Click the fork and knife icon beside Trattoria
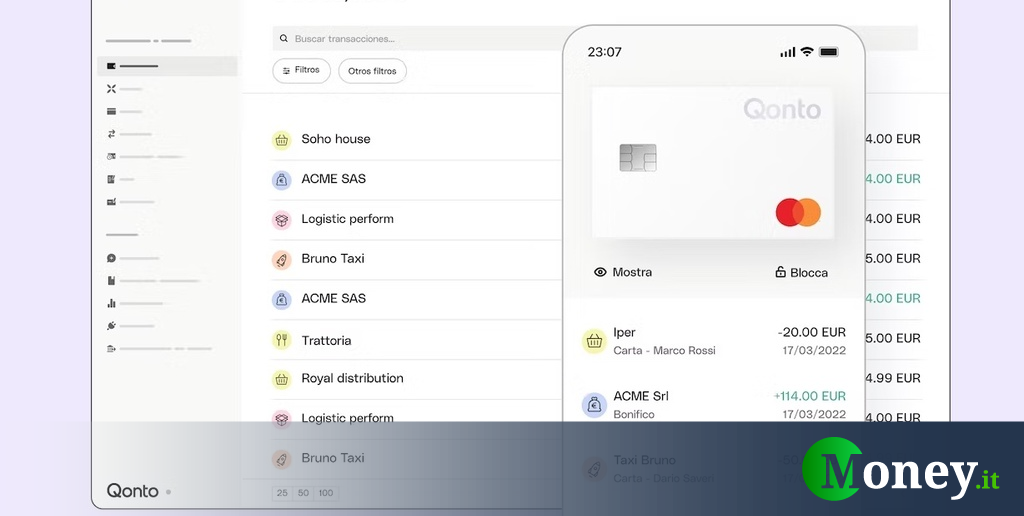This screenshot has height=516, width=1024. [281, 340]
